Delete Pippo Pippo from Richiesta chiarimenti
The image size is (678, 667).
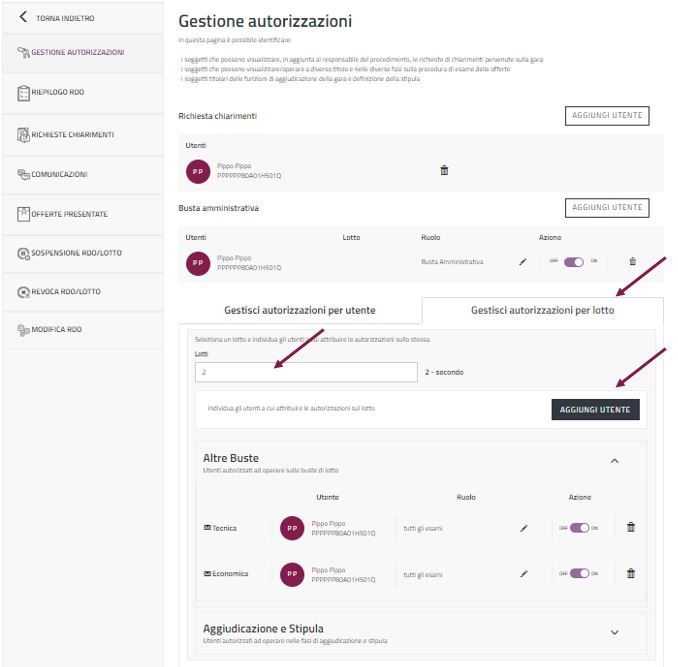click(444, 170)
